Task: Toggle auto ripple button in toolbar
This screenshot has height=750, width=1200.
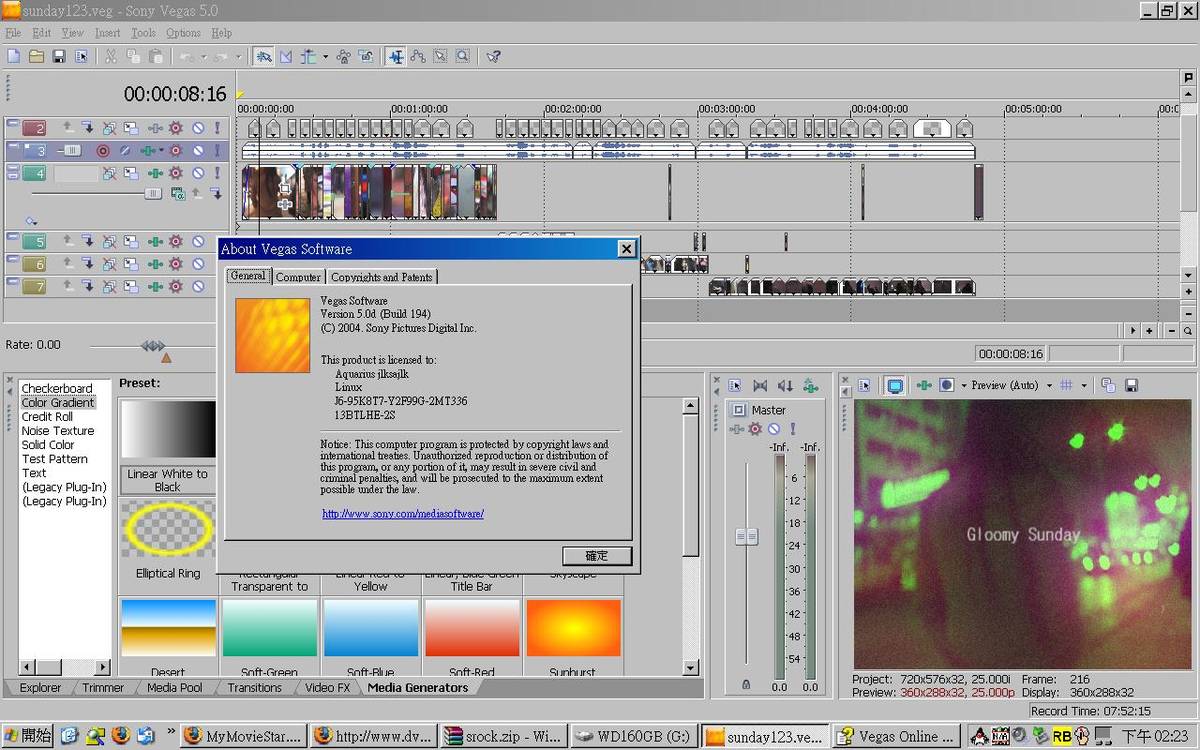Action: click(309, 57)
